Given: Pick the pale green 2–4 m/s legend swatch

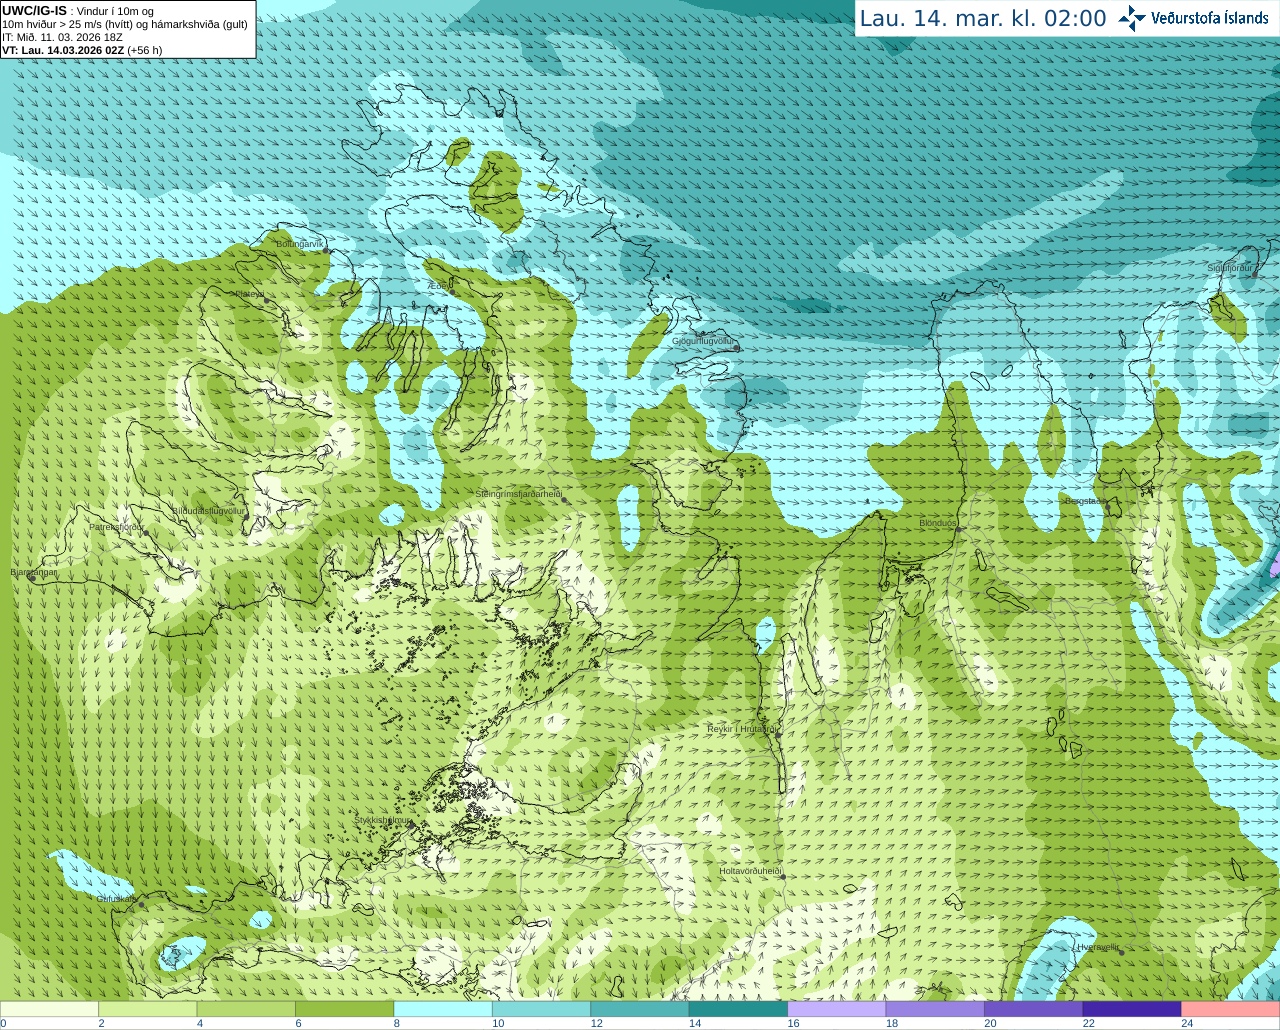Looking at the screenshot, I should click(147, 1009).
